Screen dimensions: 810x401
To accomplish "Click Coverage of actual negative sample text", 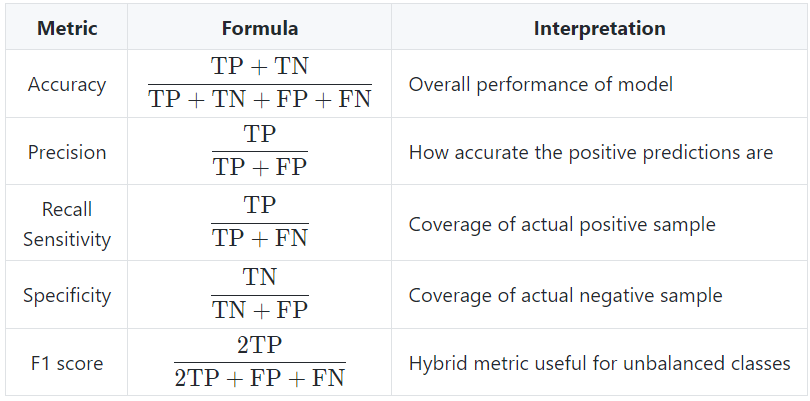I will click(x=565, y=295).
